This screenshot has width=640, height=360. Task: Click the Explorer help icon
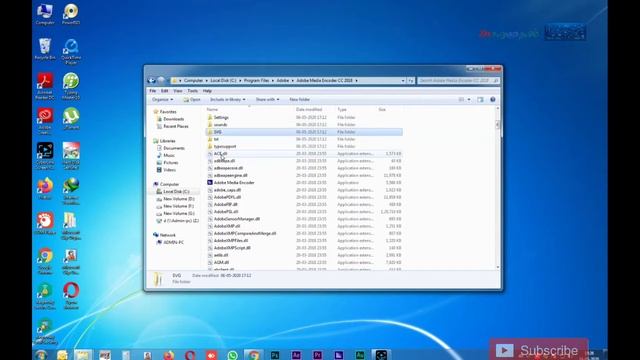pyautogui.click(x=493, y=100)
